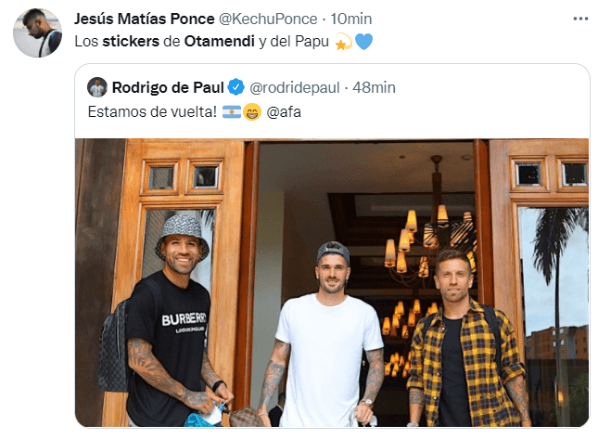
Task: Open the quoted tweet photo
Action: tap(332, 282)
